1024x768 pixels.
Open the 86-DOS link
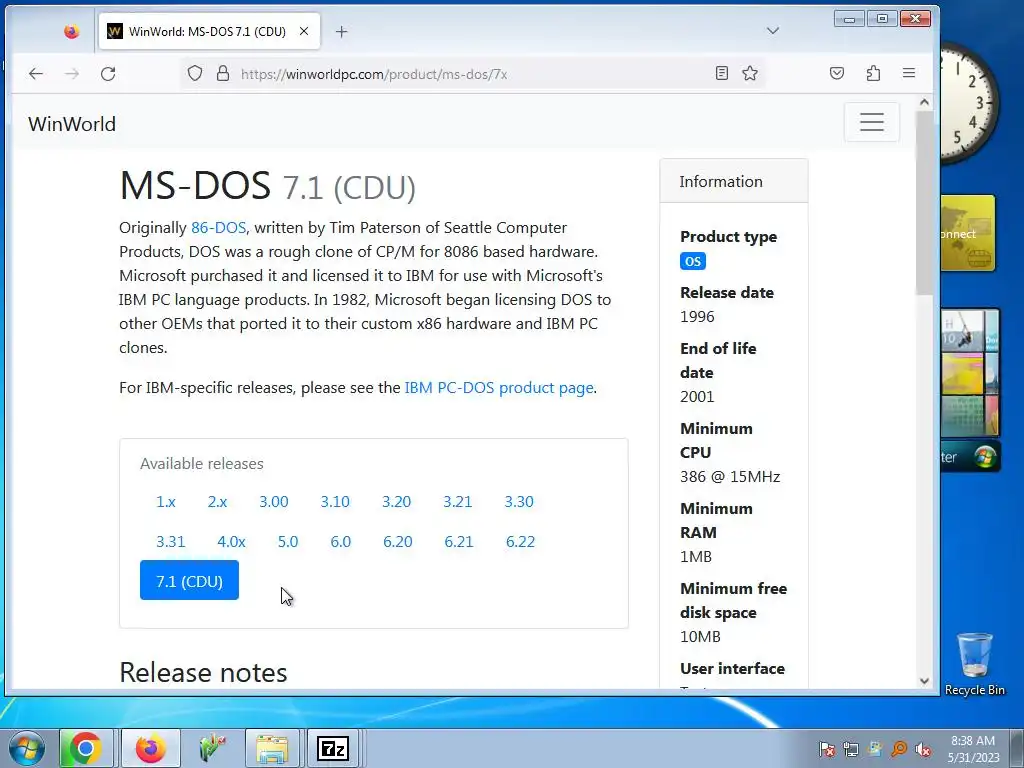point(218,228)
